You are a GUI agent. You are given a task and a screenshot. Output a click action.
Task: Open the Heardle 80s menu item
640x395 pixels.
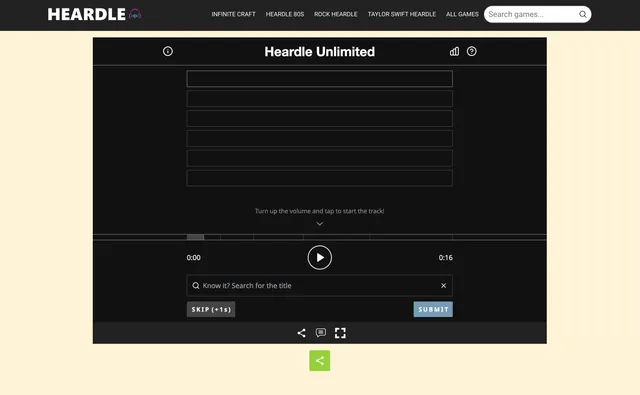click(x=285, y=14)
